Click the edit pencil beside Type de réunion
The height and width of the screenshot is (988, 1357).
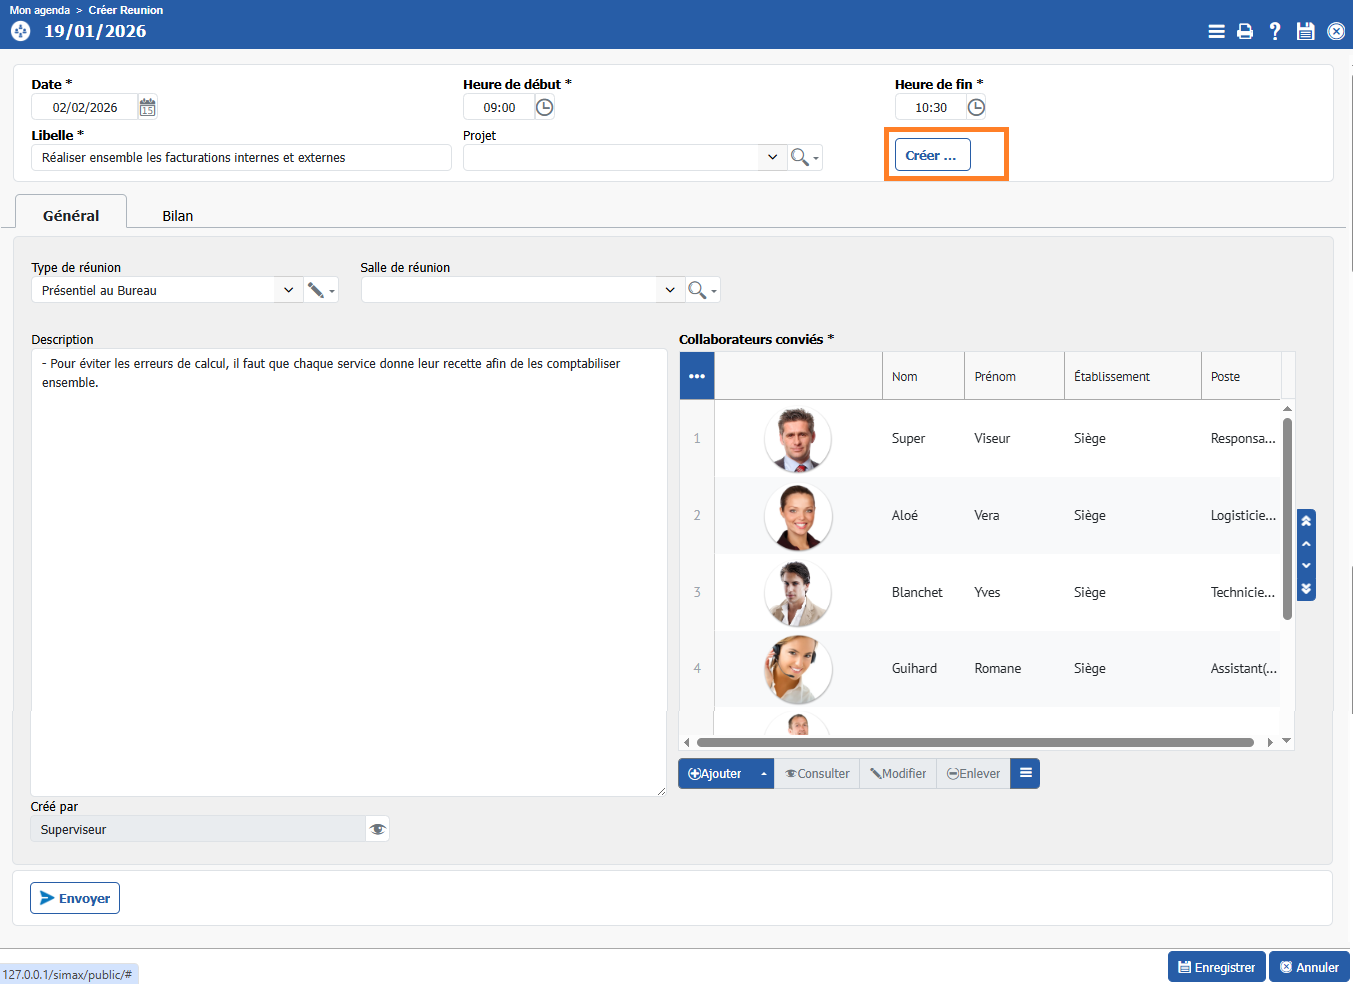pyautogui.click(x=317, y=290)
